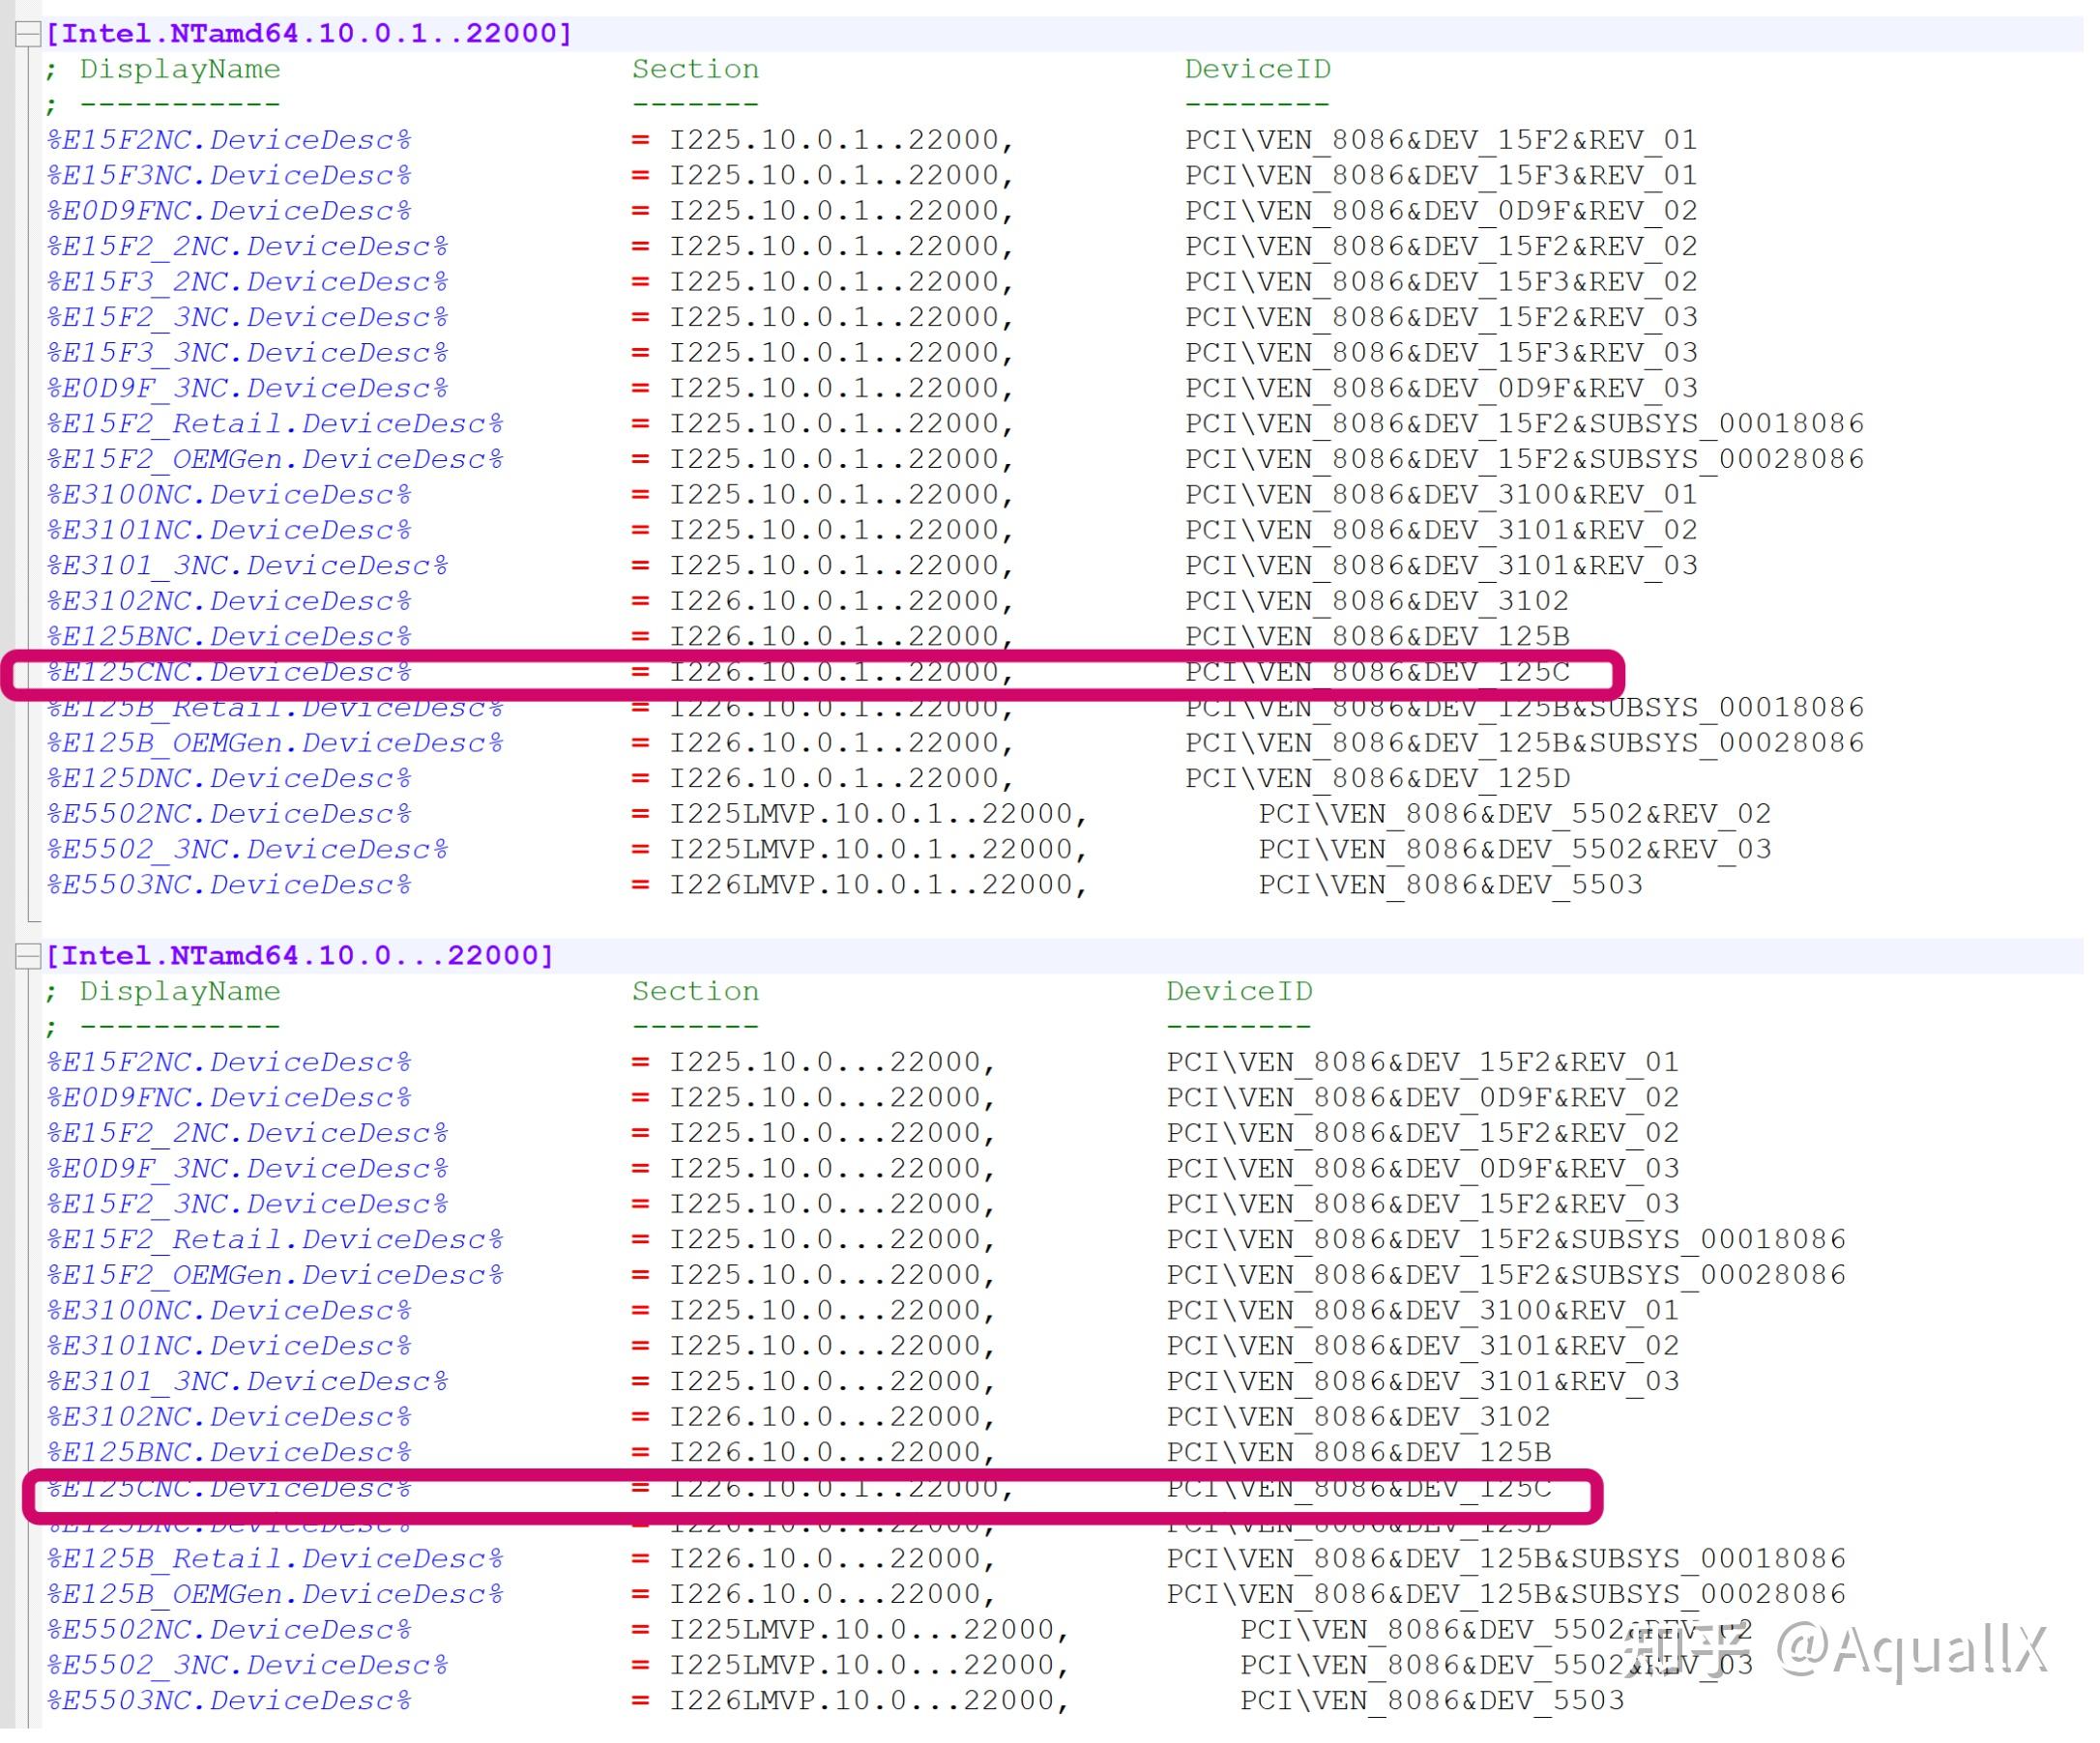Viewport: 2100px width, 1743px height.
Task: Click the DisplayName column header comment
Action: [x=178, y=69]
